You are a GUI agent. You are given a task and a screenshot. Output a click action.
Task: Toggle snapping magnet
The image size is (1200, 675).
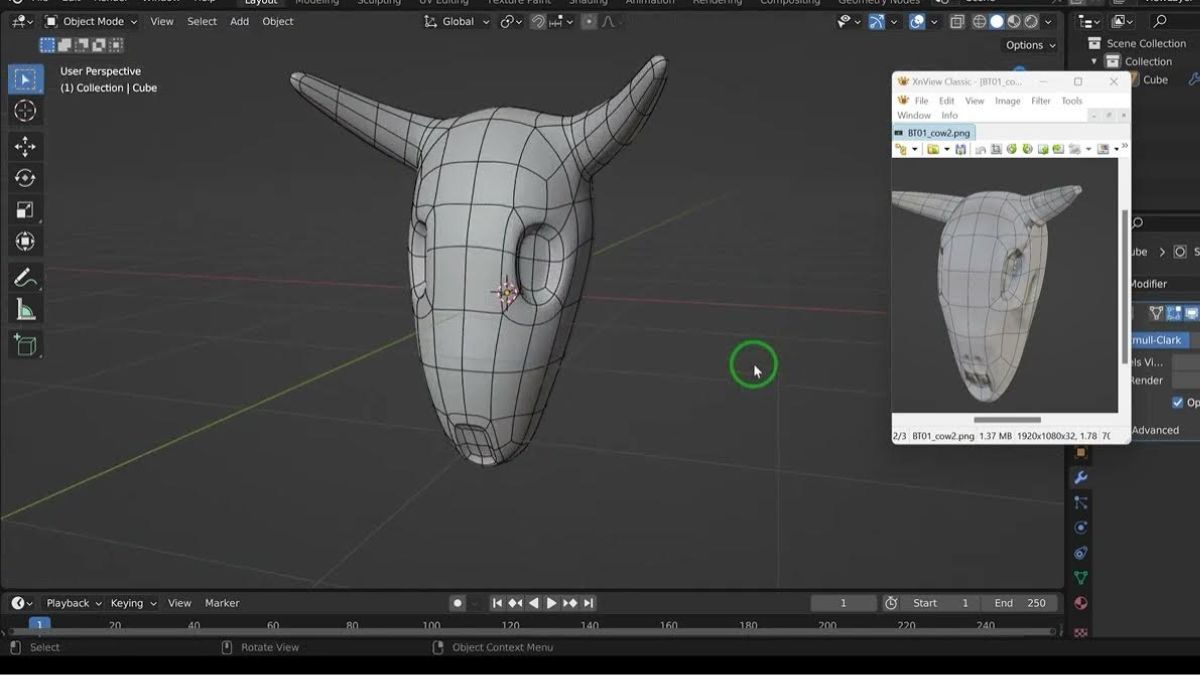point(539,21)
